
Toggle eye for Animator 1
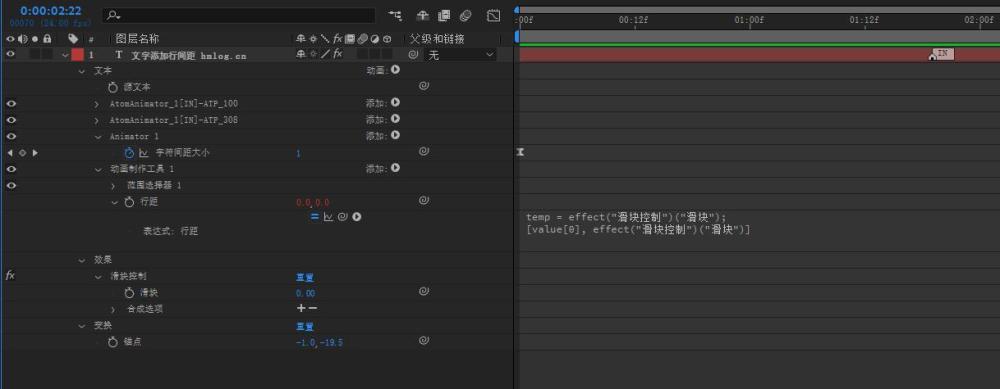pyautogui.click(x=10, y=136)
